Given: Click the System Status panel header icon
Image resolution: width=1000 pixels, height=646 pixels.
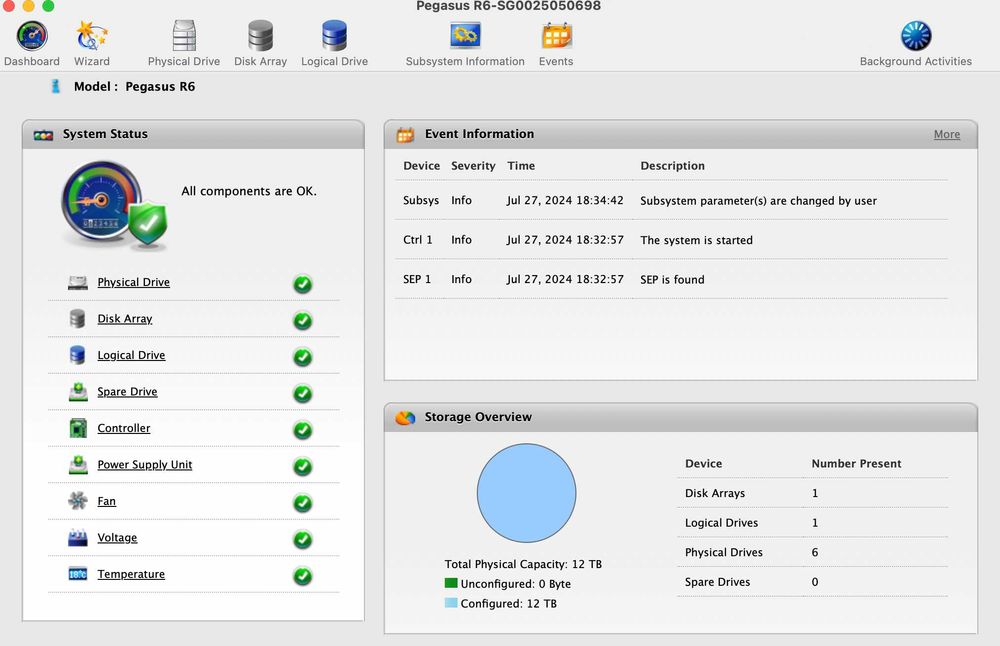Looking at the screenshot, I should [x=43, y=135].
